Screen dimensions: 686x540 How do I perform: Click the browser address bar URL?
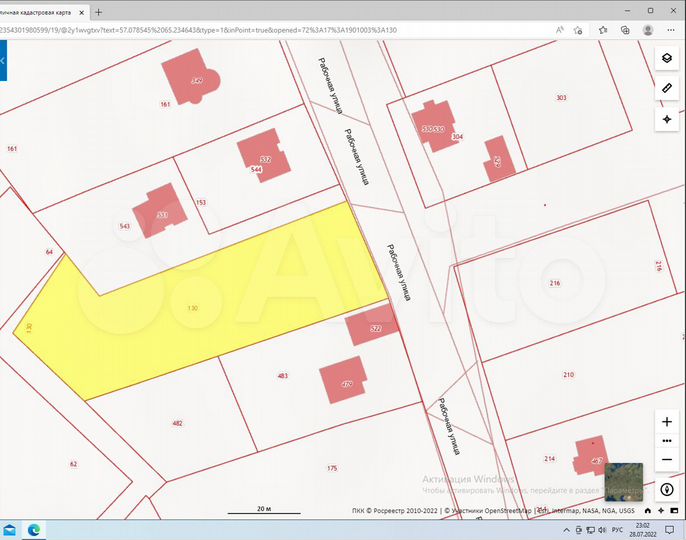click(250, 31)
